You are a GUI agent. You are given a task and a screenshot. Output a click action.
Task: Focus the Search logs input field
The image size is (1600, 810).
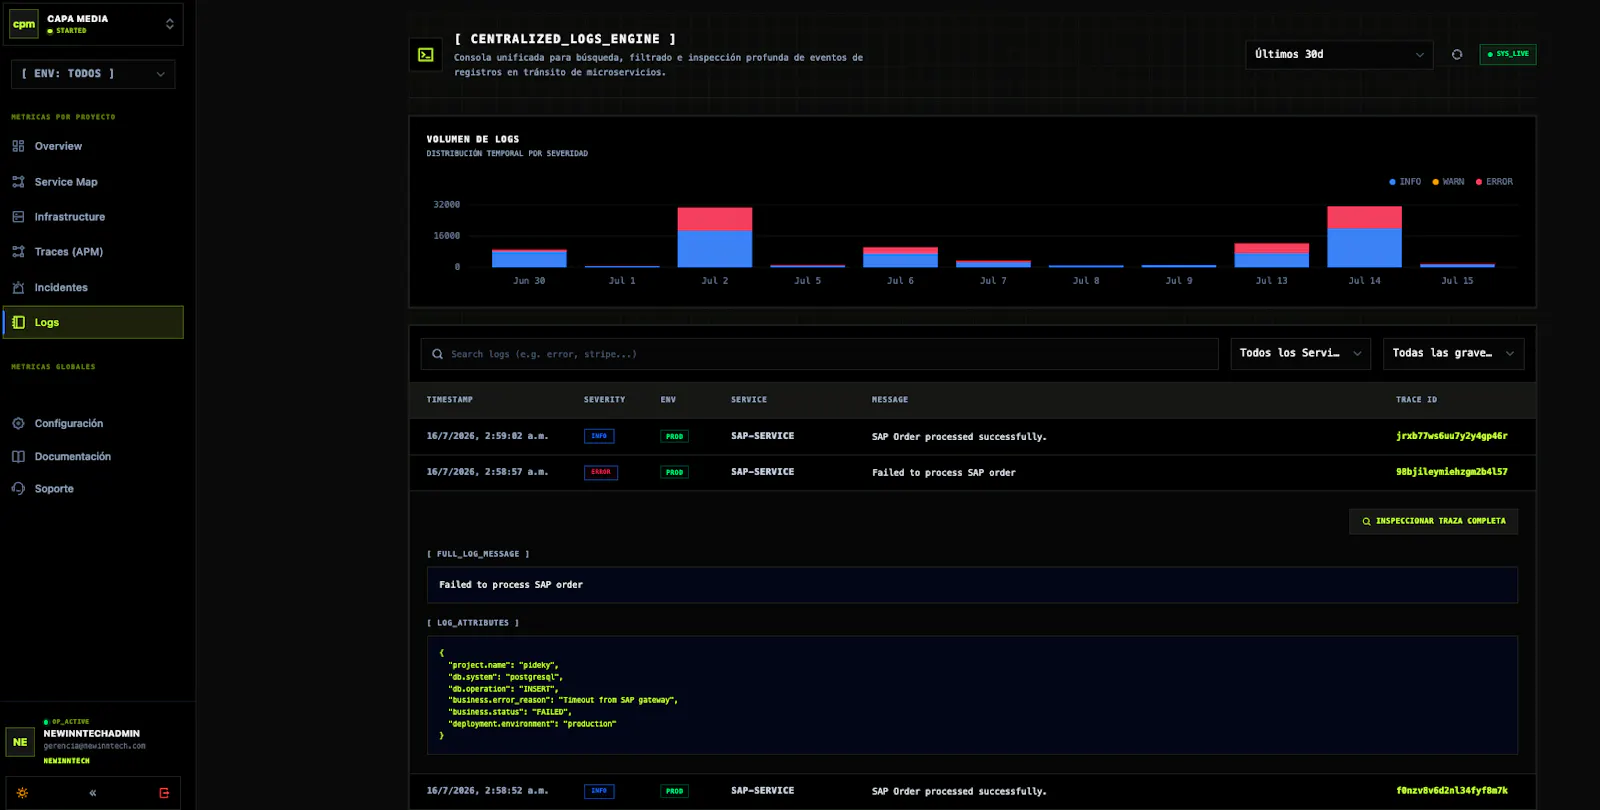pos(820,354)
